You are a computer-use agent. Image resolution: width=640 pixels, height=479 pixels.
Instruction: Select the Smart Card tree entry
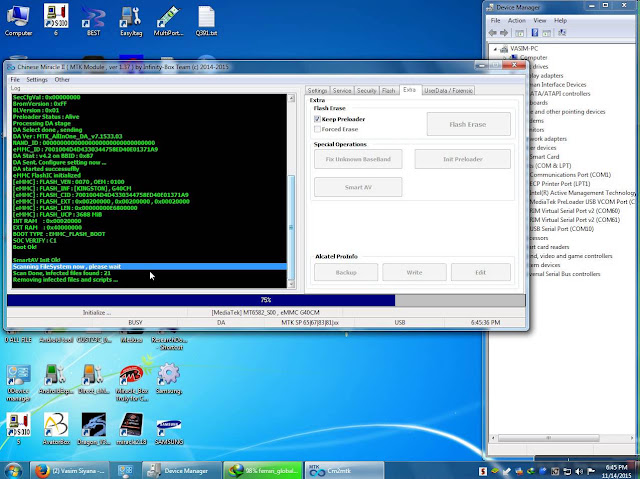[x=544, y=157]
